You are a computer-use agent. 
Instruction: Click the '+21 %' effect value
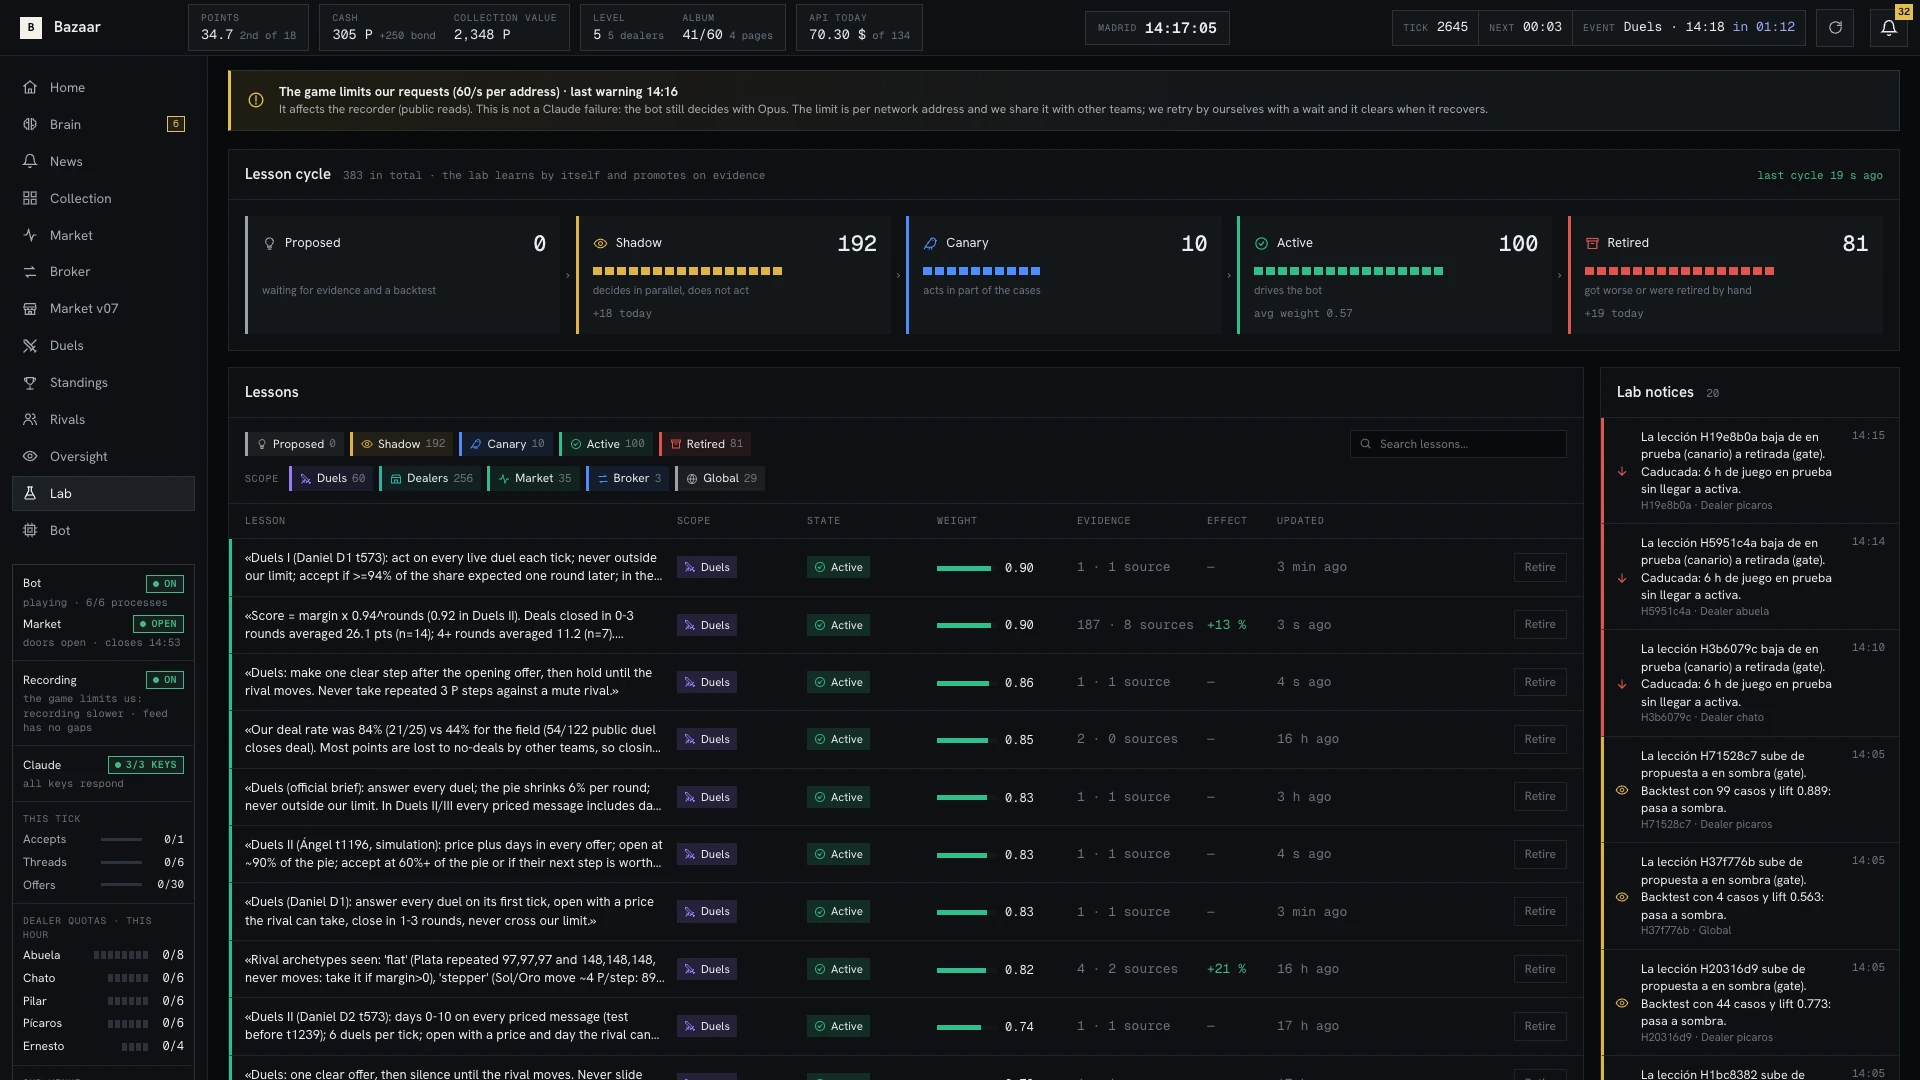click(1226, 969)
